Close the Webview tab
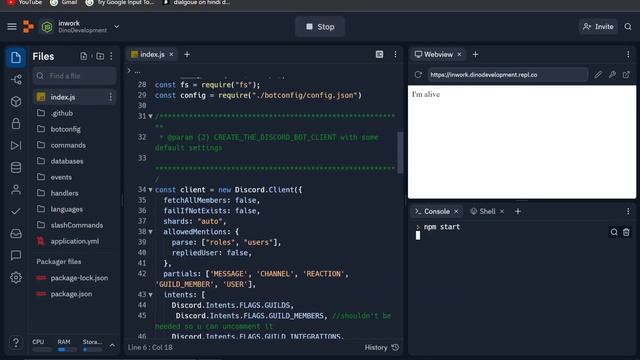This screenshot has width=640, height=360. (459, 54)
